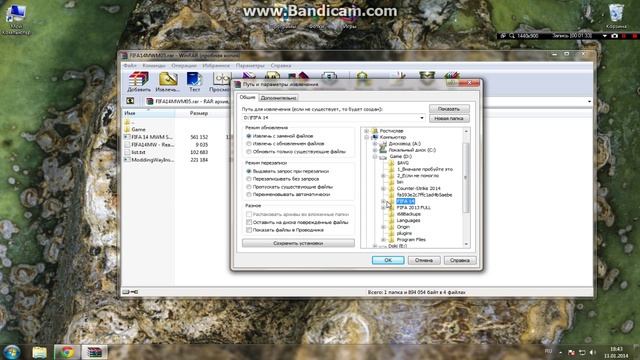Open the Параметры menu in WinRAR

pyautogui.click(x=250, y=65)
